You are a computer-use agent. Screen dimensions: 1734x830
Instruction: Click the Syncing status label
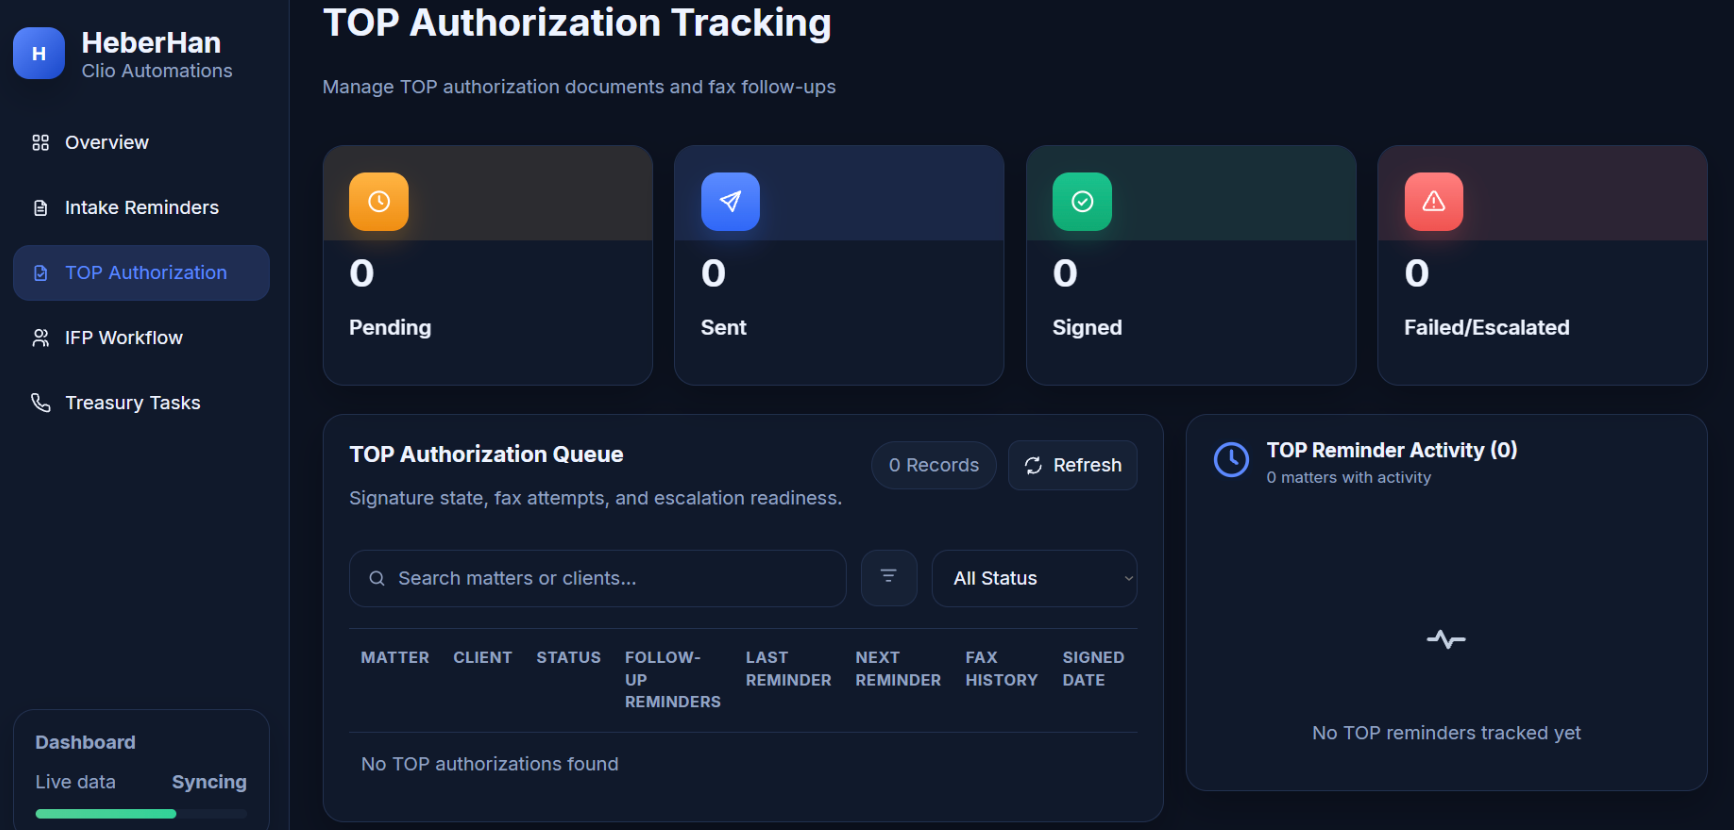[x=209, y=782]
